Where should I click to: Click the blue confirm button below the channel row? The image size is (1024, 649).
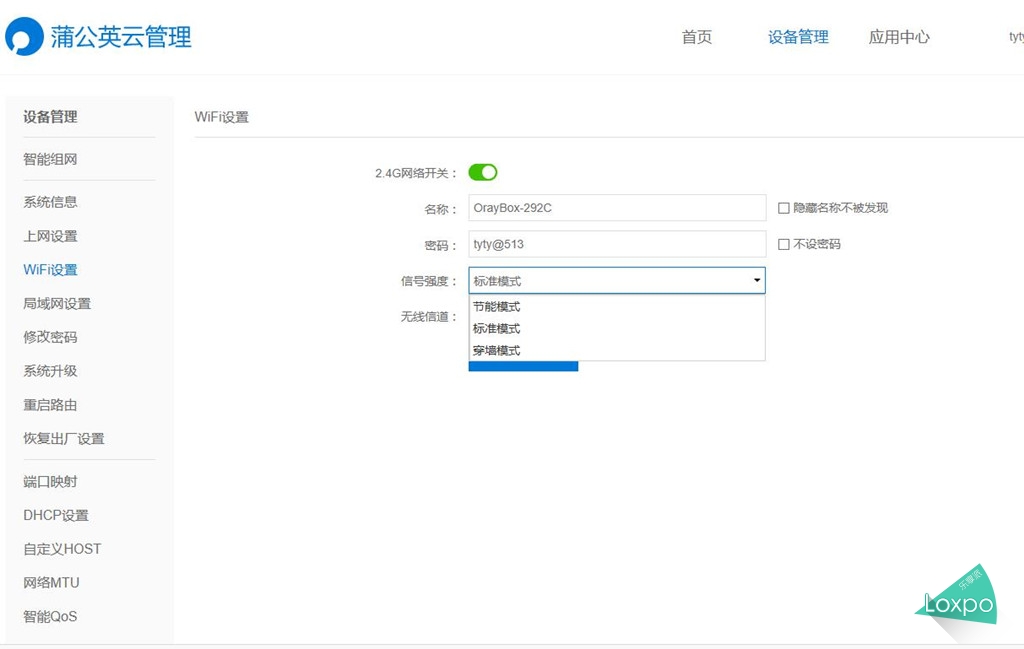(523, 366)
